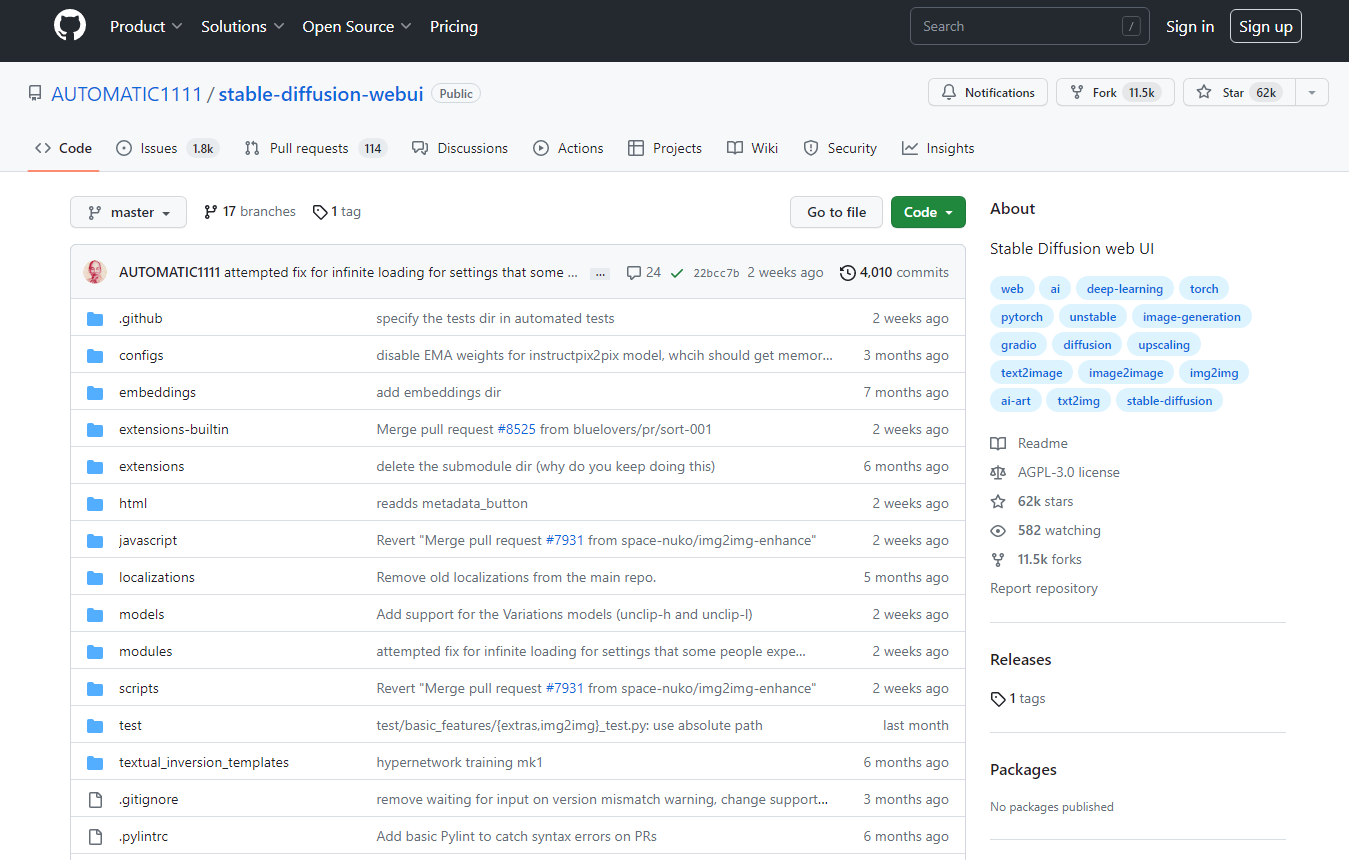Open the 4,010 commits link

(894, 272)
